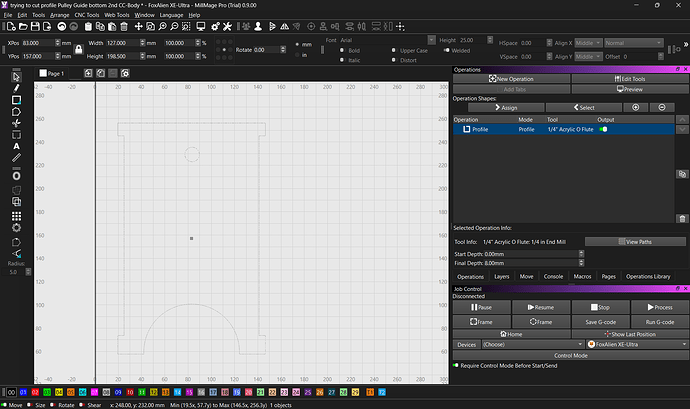
Task: Open the grid array tool
Action: coord(16,216)
